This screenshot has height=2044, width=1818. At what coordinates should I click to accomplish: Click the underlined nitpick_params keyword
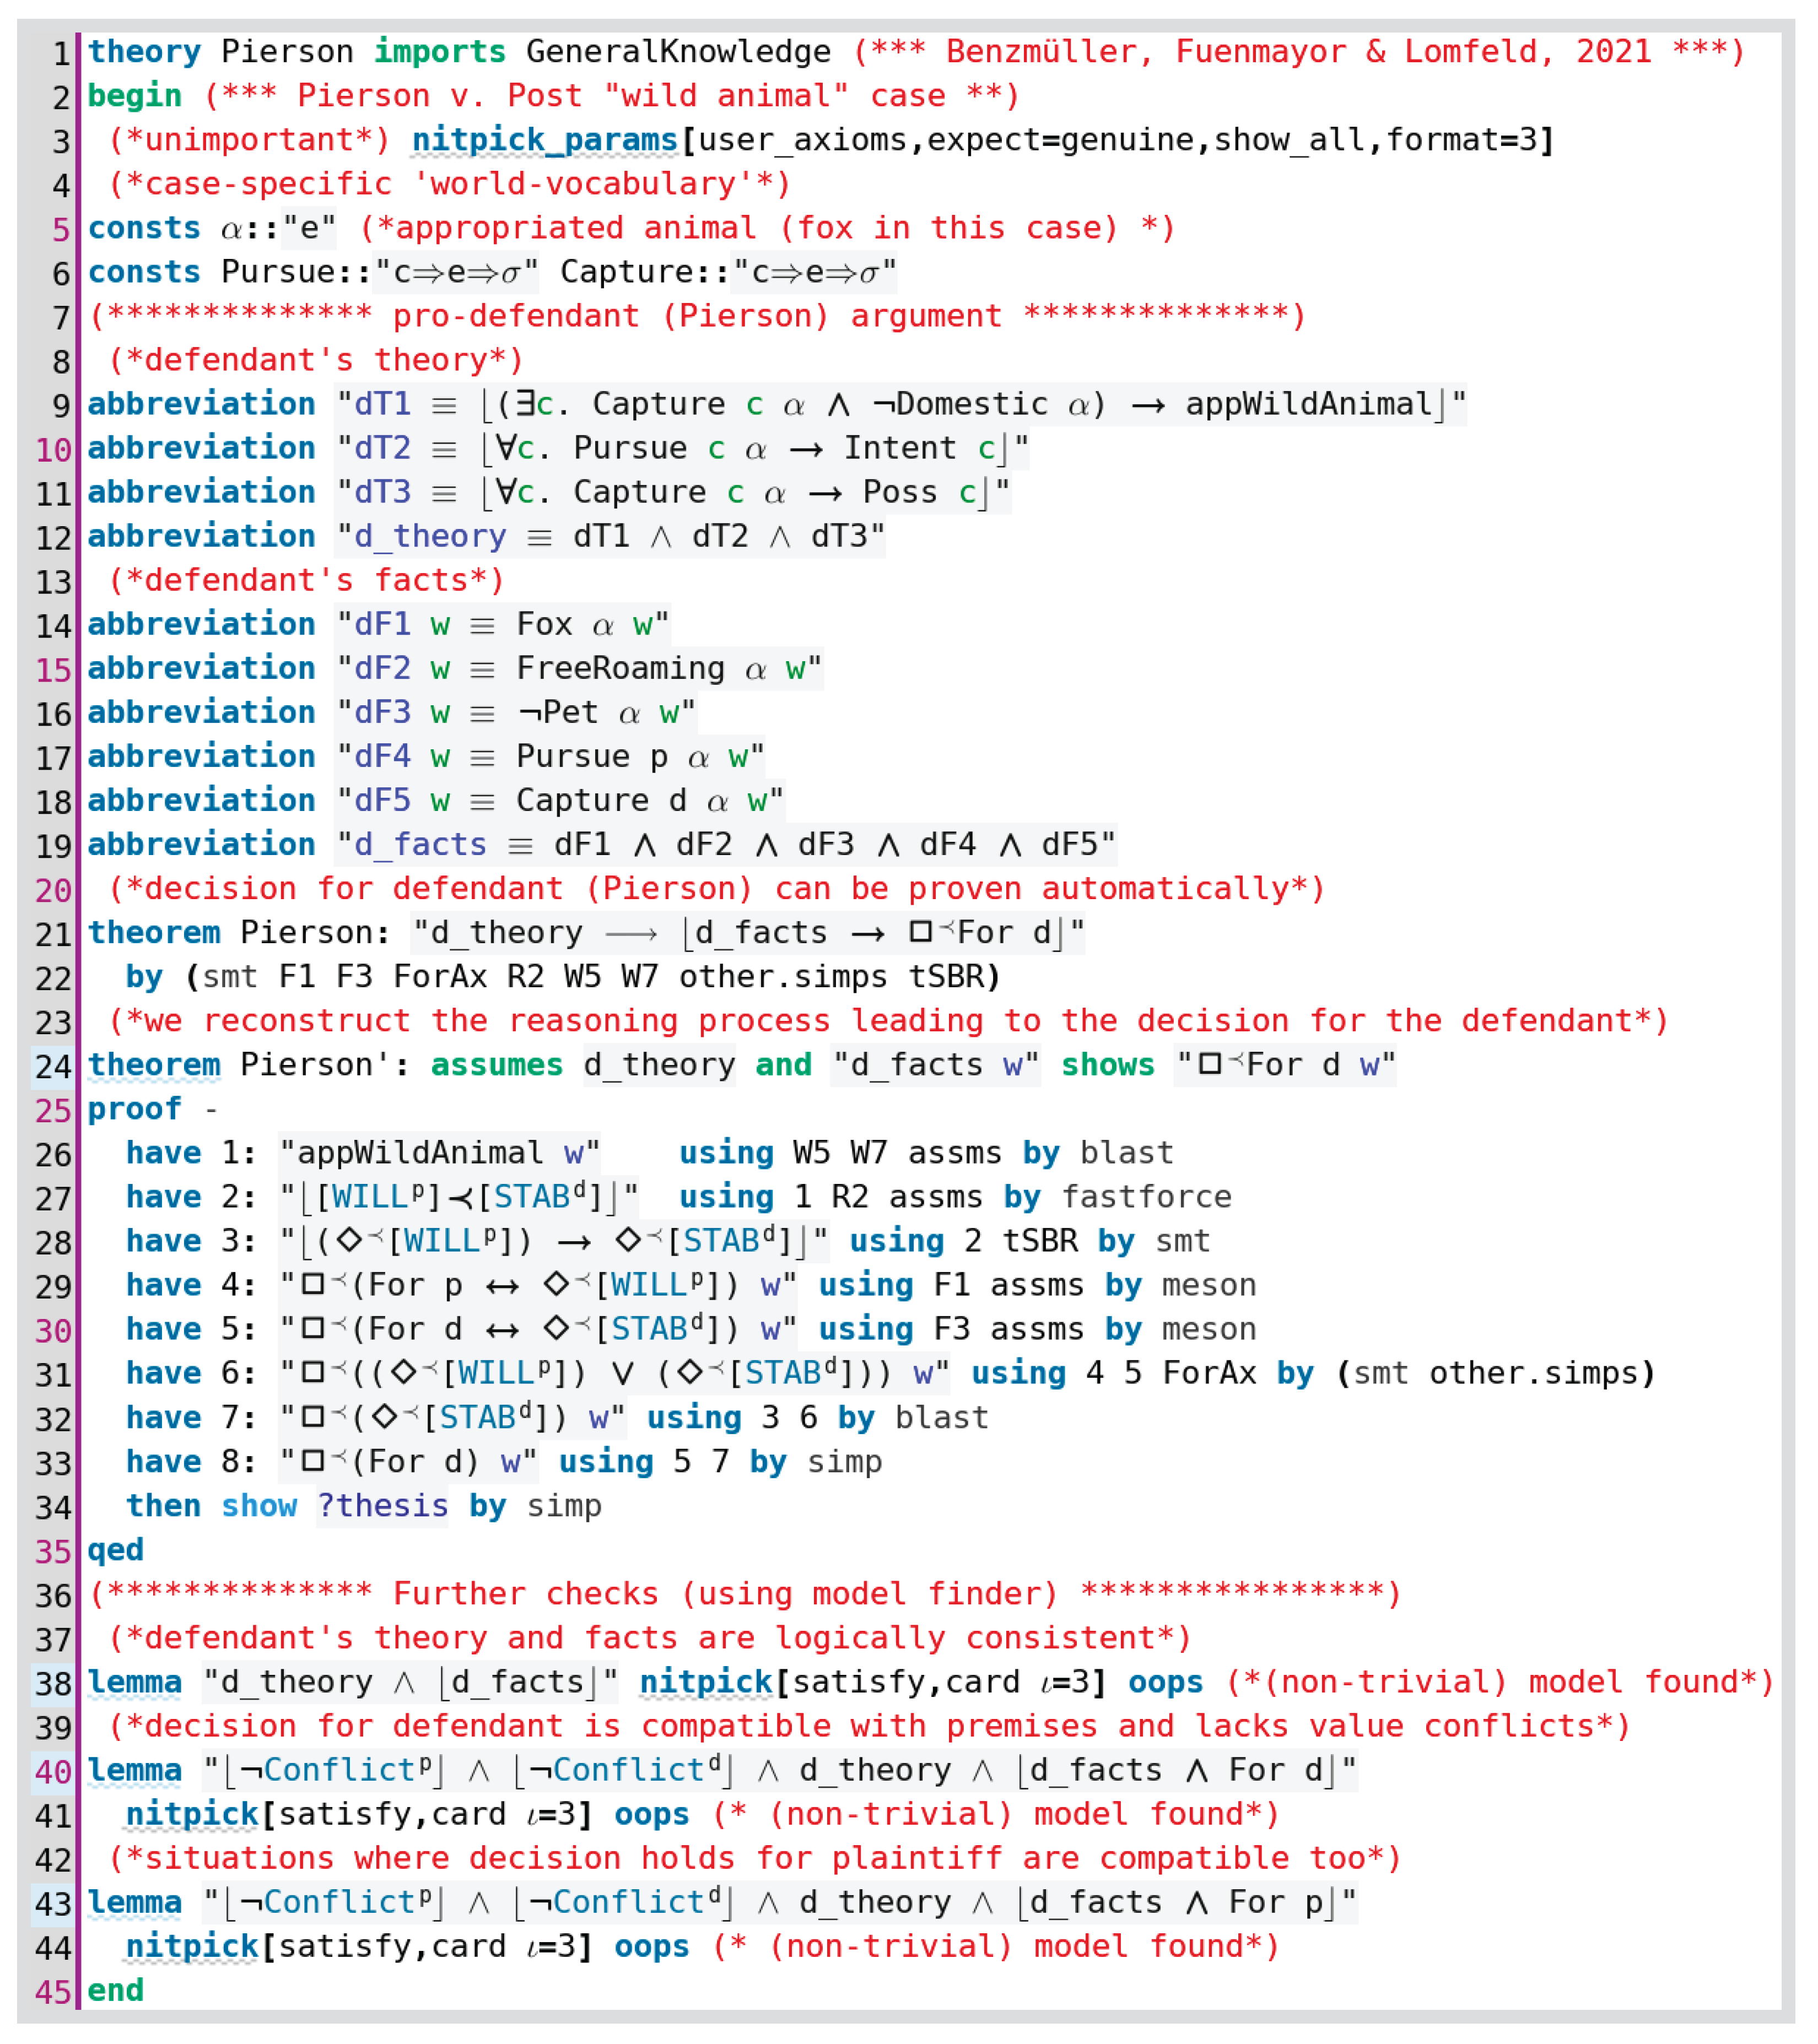pyautogui.click(x=545, y=140)
